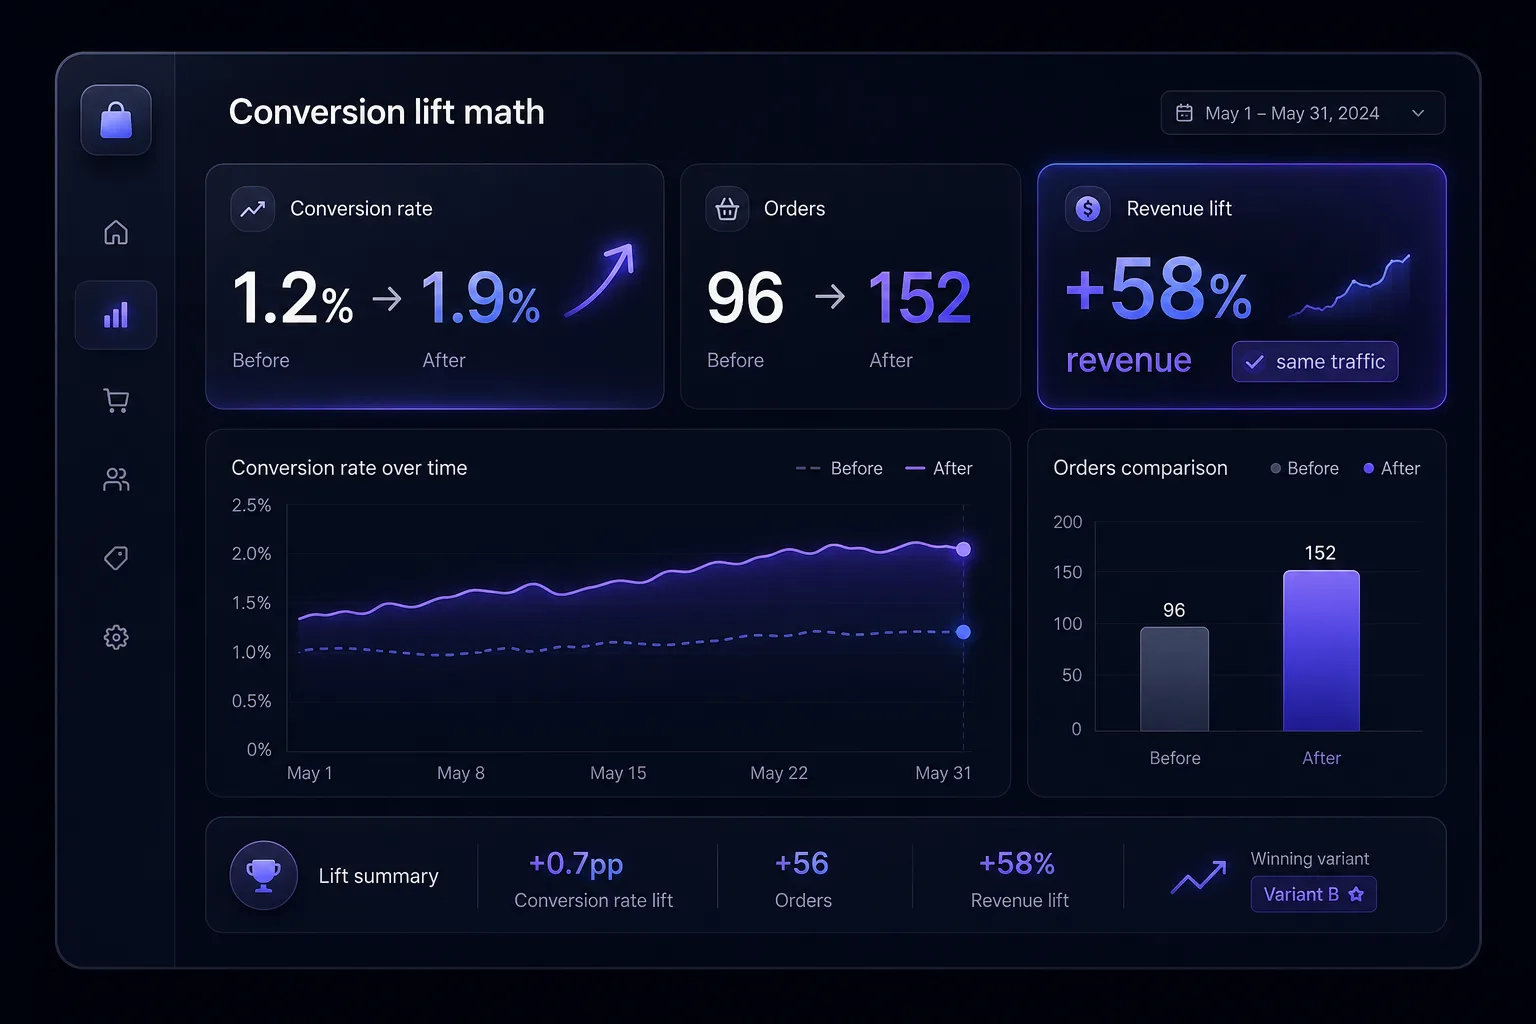Click the calendar icon in date picker
This screenshot has width=1536, height=1024.
click(x=1184, y=113)
